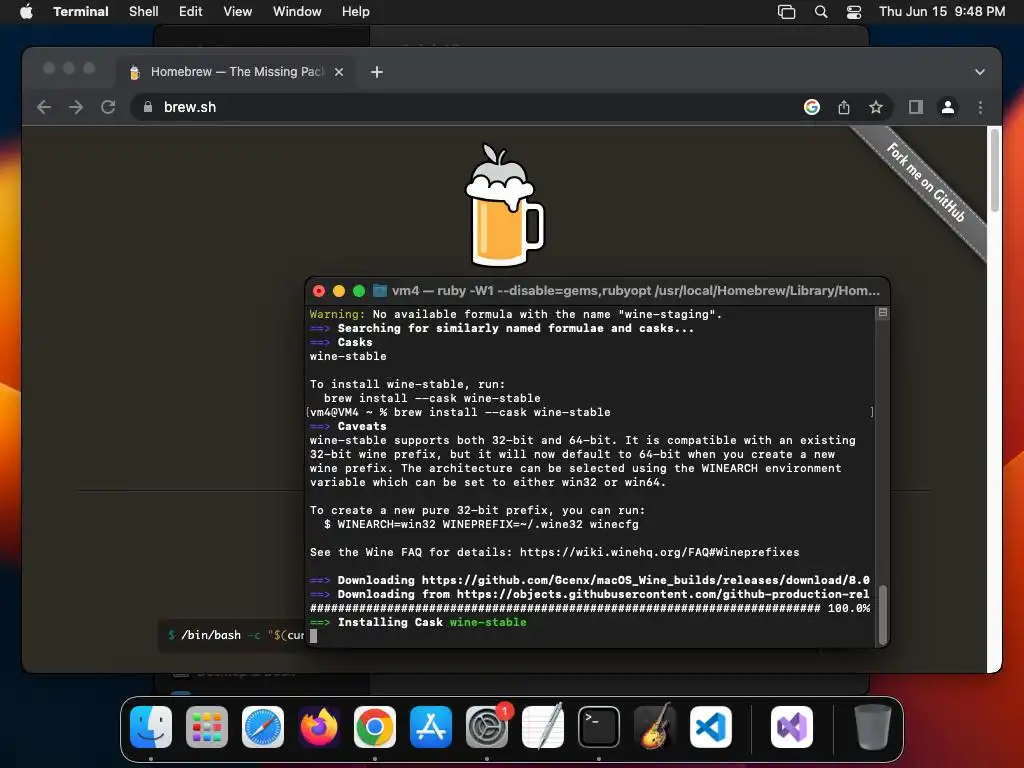Image resolution: width=1024 pixels, height=768 pixels.
Task: Toggle the Chrome side panel
Action: [x=916, y=107]
